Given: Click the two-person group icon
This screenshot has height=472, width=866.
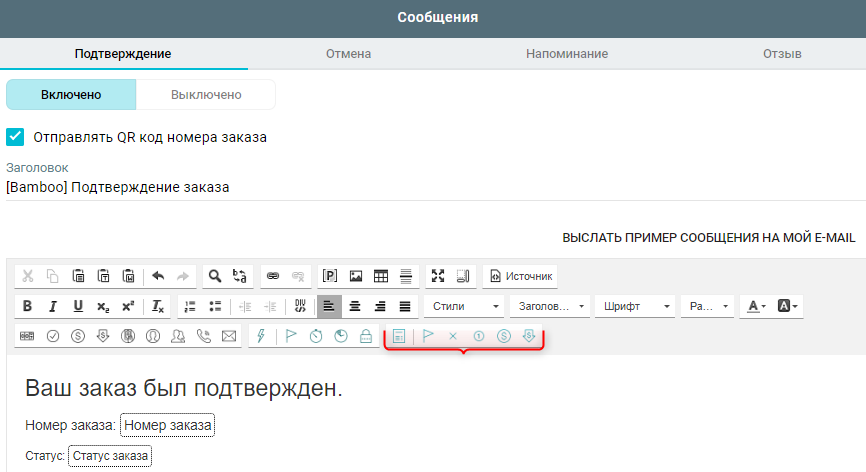Looking at the screenshot, I should coord(178,336).
